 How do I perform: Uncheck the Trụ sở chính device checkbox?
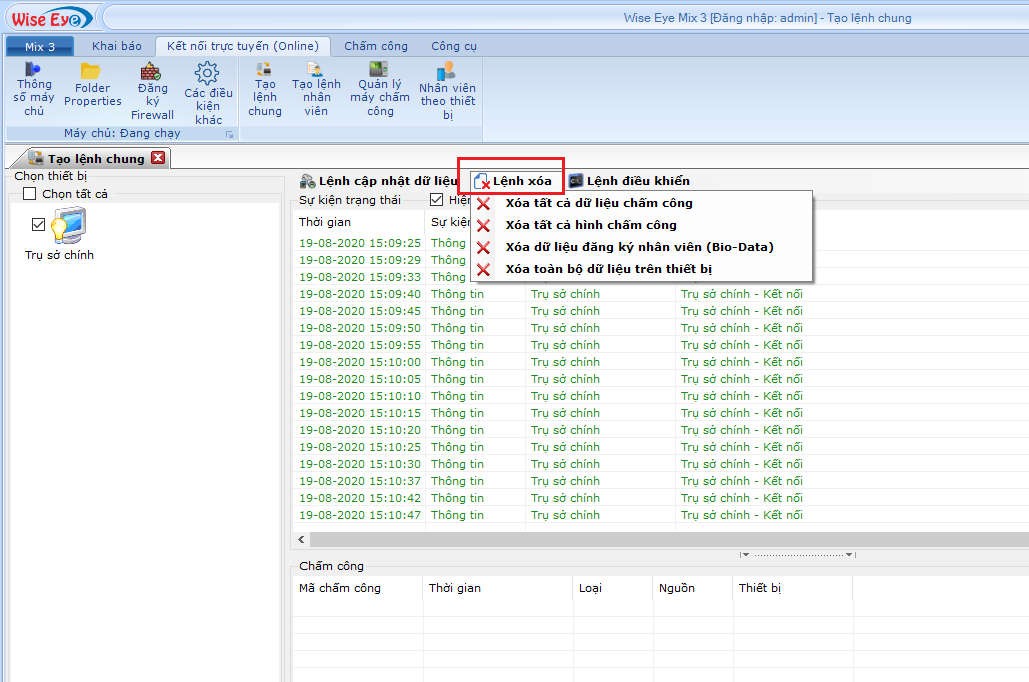pyautogui.click(x=39, y=224)
